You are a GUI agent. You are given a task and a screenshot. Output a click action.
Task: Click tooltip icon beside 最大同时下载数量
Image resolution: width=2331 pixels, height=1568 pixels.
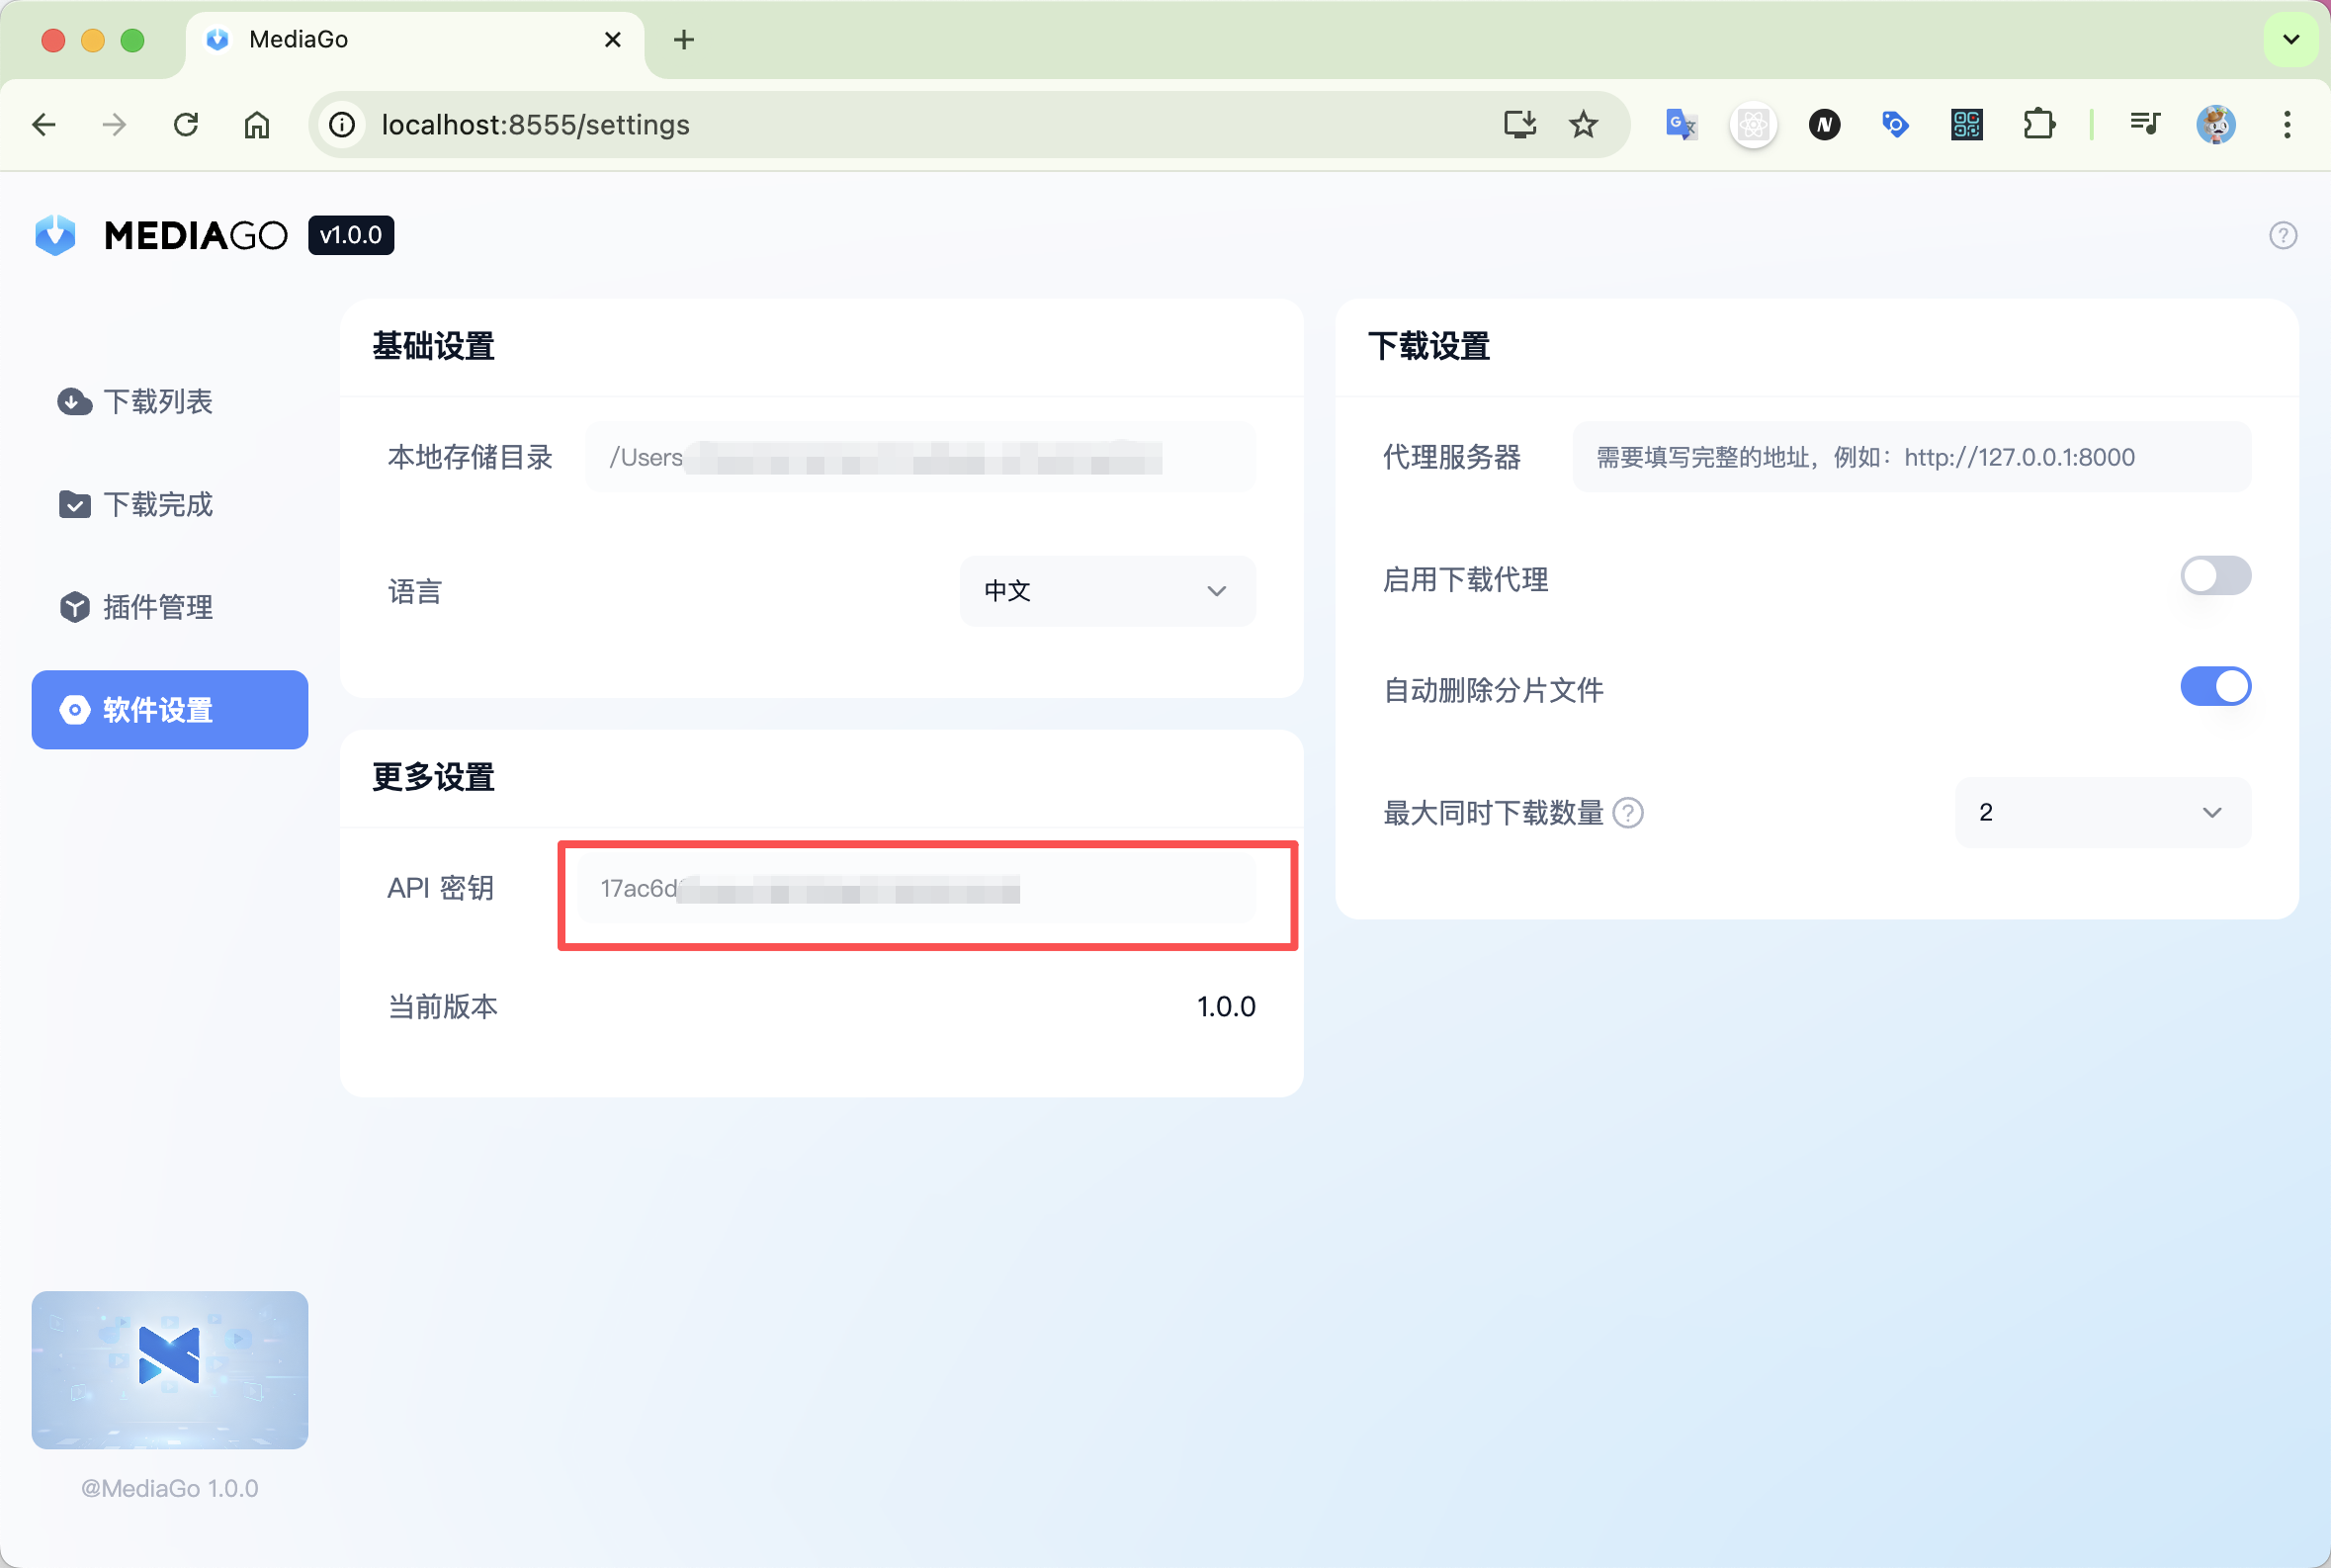[1628, 813]
